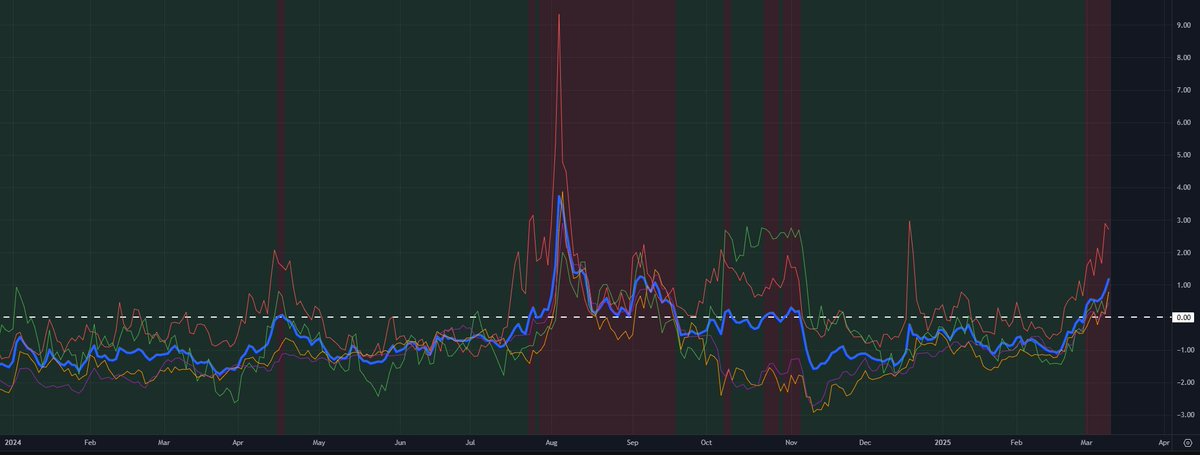Click the Nov label on time axis
Image resolution: width=1200 pixels, height=455 pixels.
click(791, 441)
